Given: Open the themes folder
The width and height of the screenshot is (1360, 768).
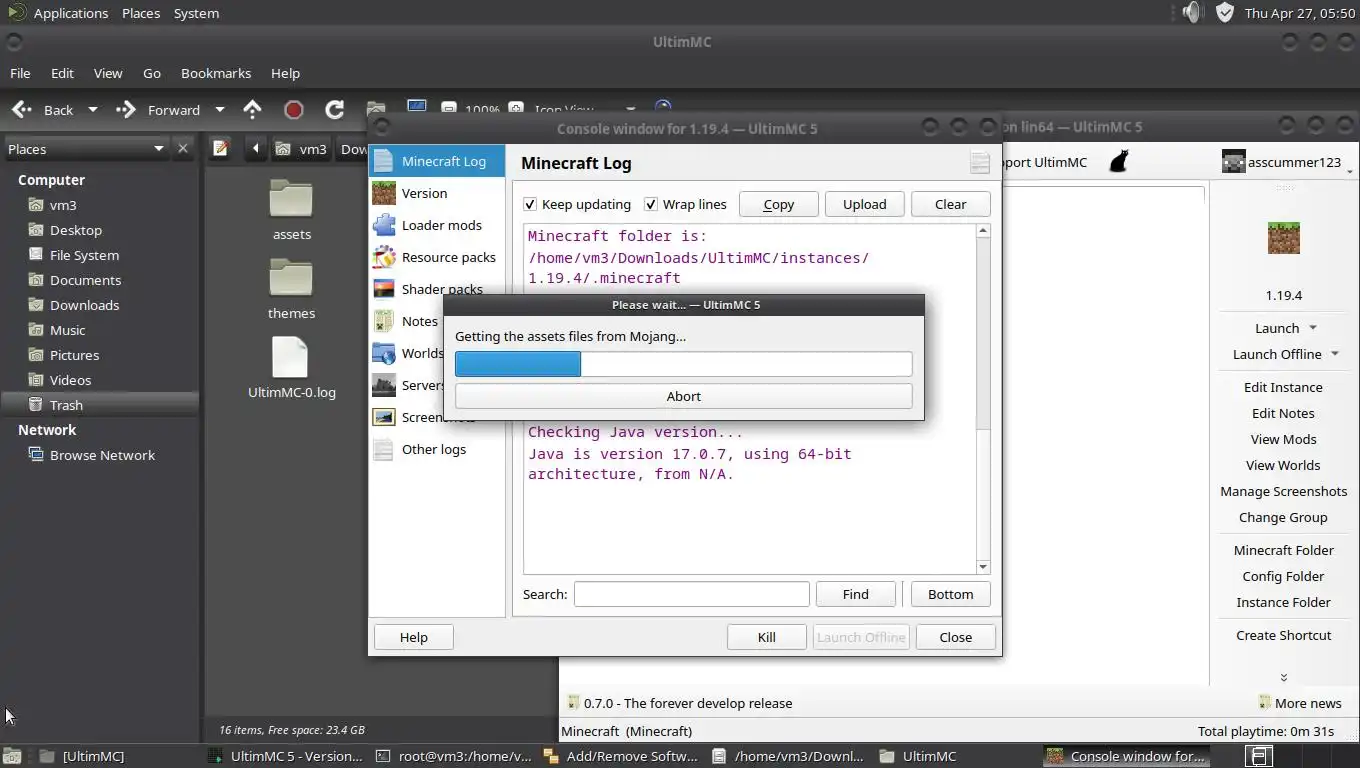Looking at the screenshot, I should point(291,289).
